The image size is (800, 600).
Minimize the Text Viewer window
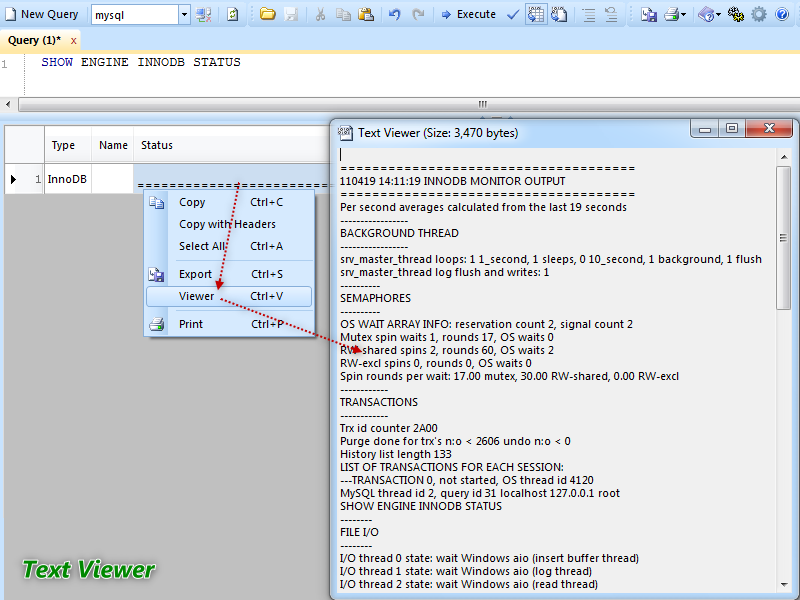(705, 129)
